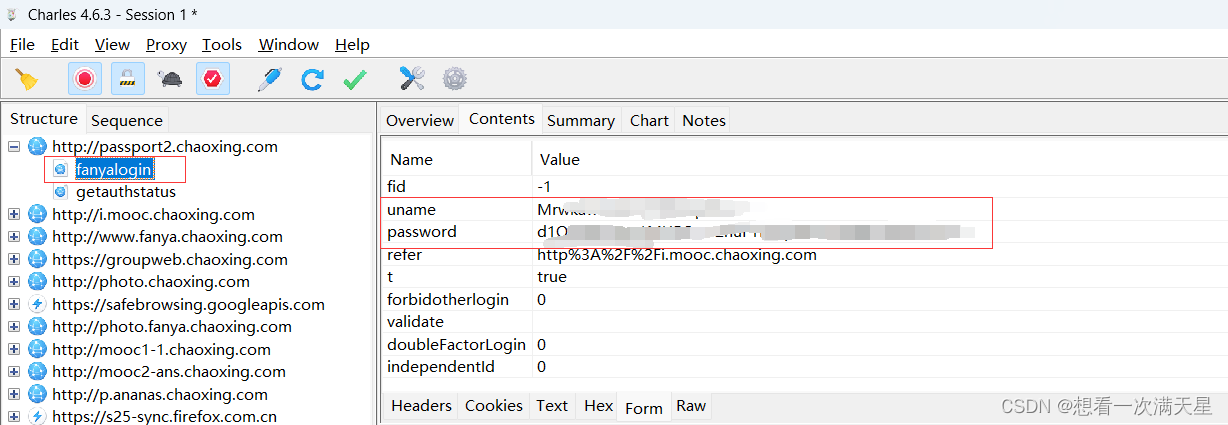Open the Proxy menu
Image resolution: width=1228 pixels, height=425 pixels.
click(x=166, y=44)
